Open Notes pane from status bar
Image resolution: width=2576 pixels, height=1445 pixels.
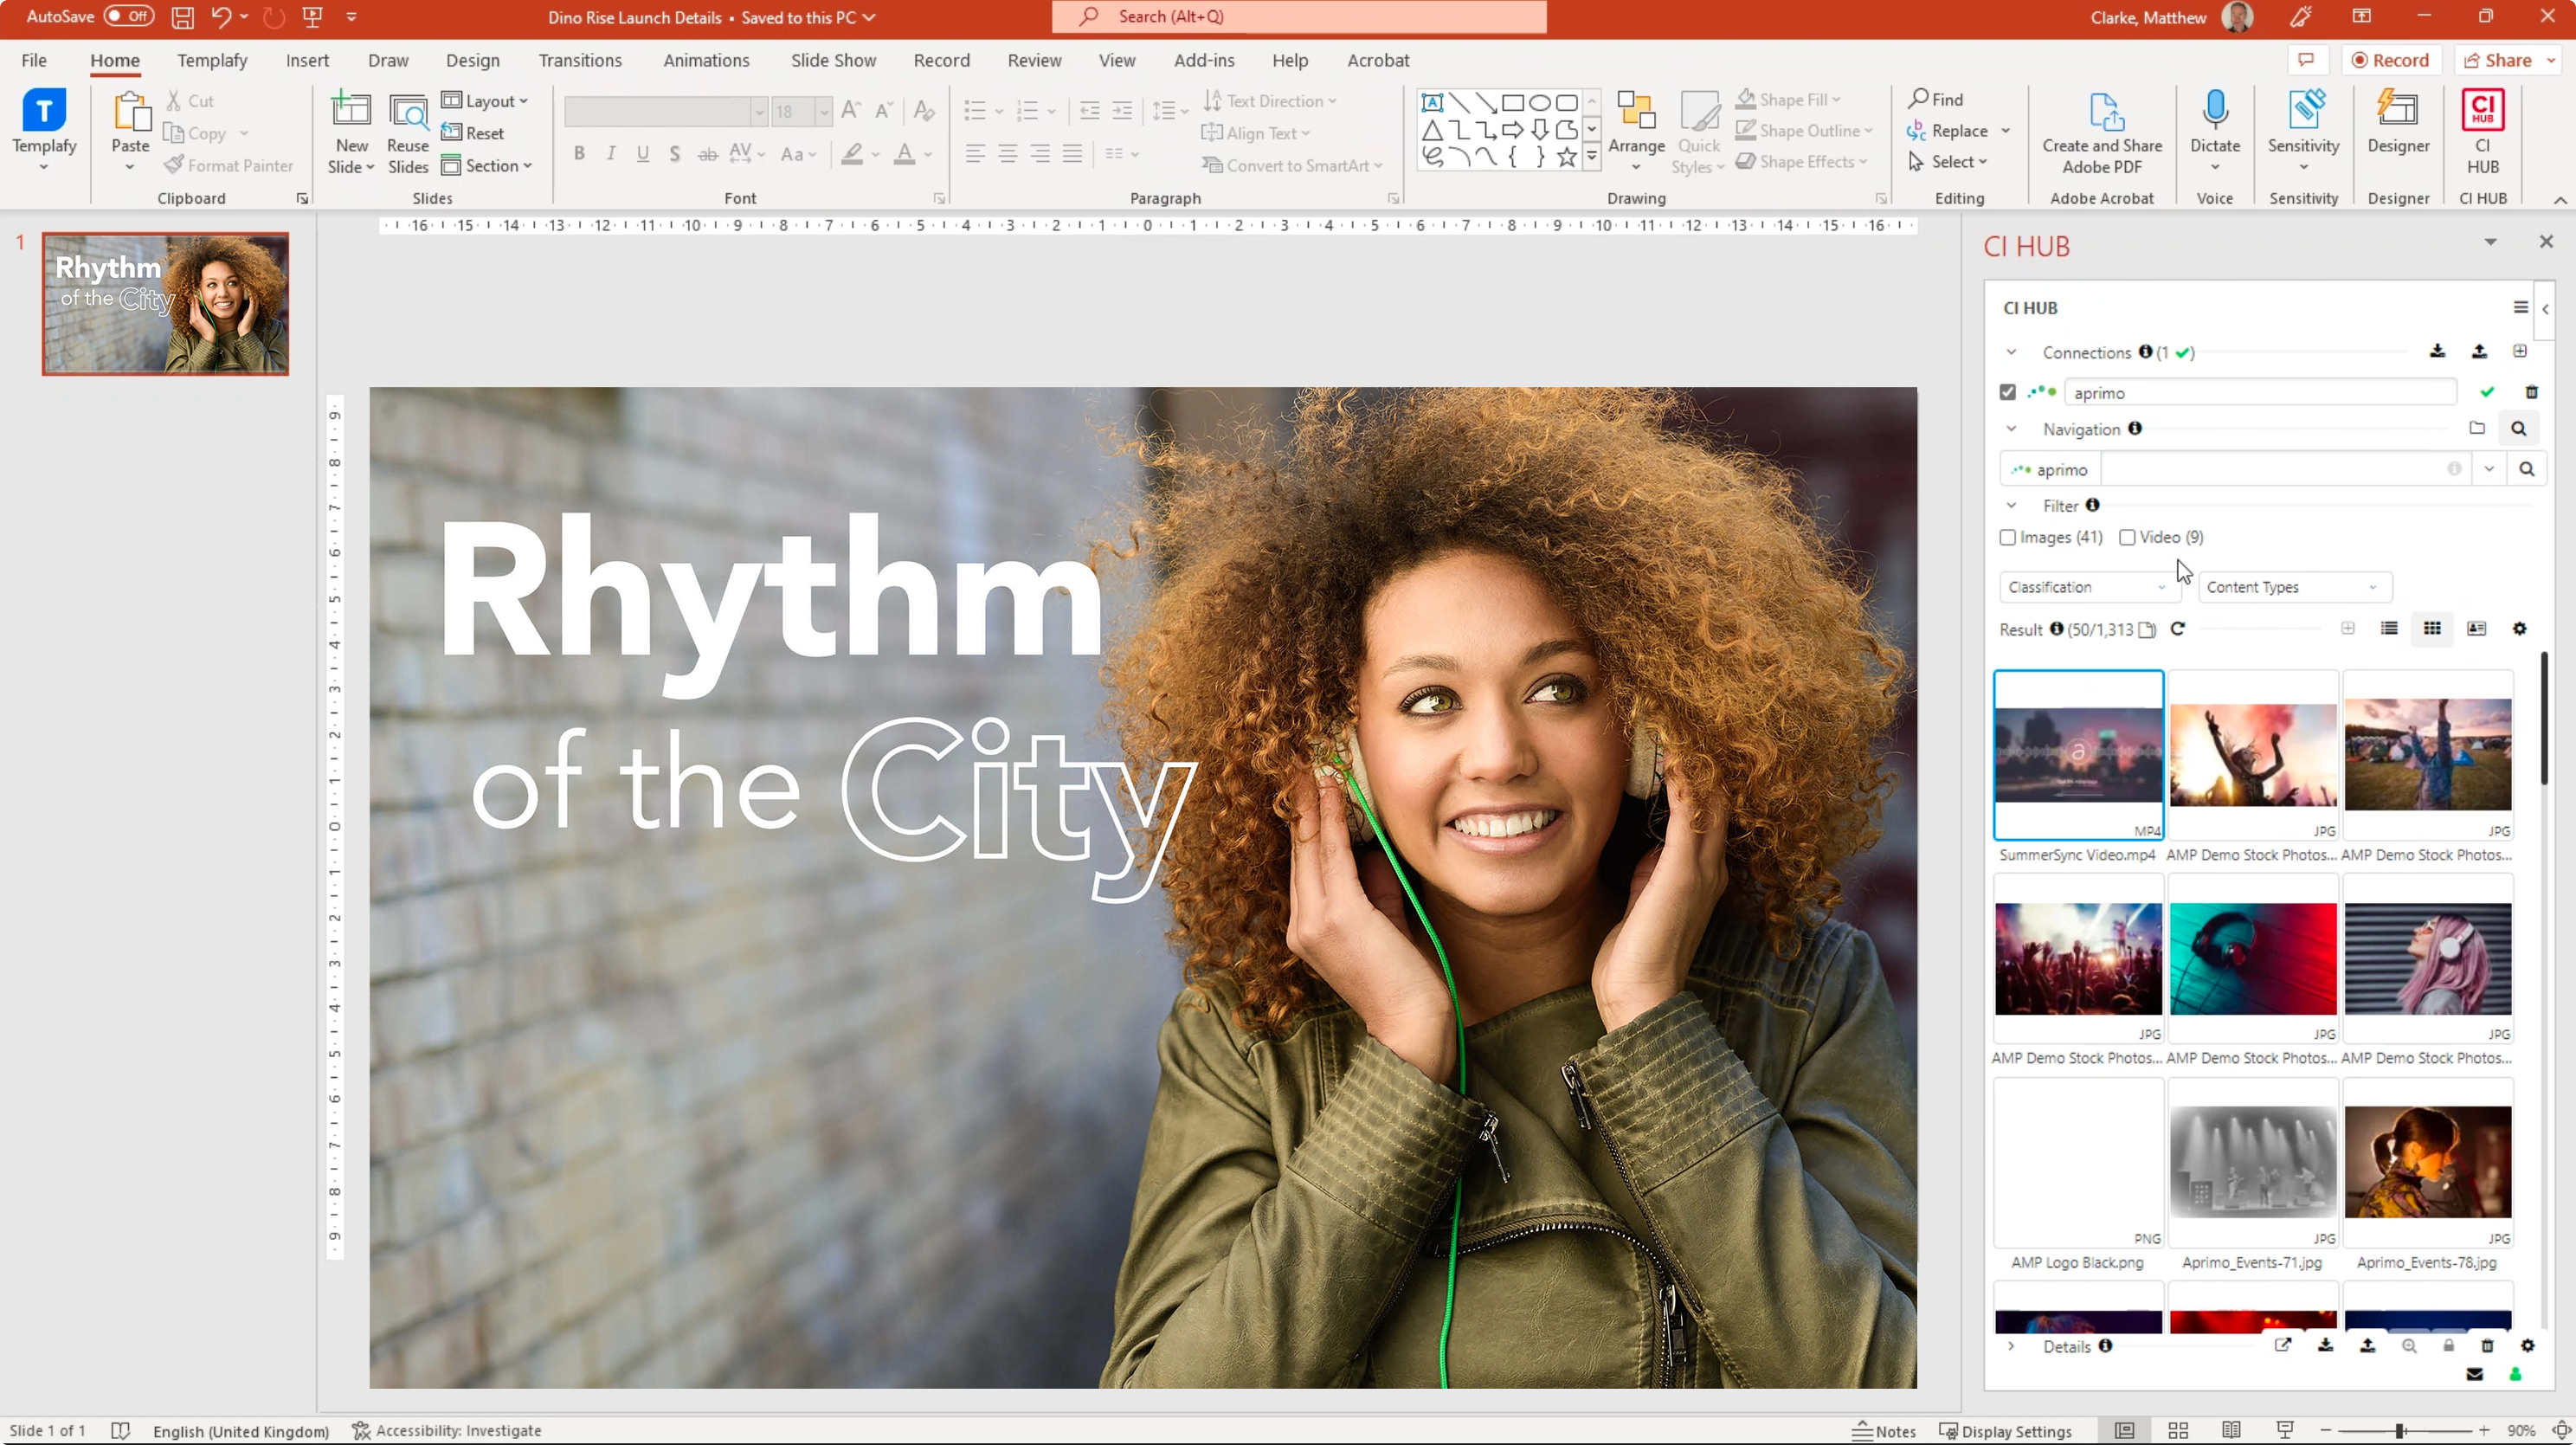(x=1884, y=1431)
